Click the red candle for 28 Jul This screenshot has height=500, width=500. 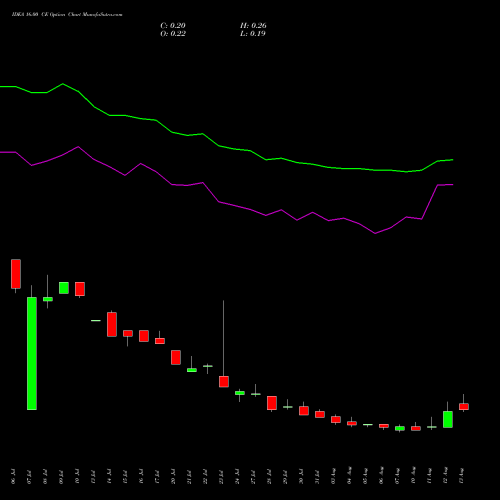(272, 403)
